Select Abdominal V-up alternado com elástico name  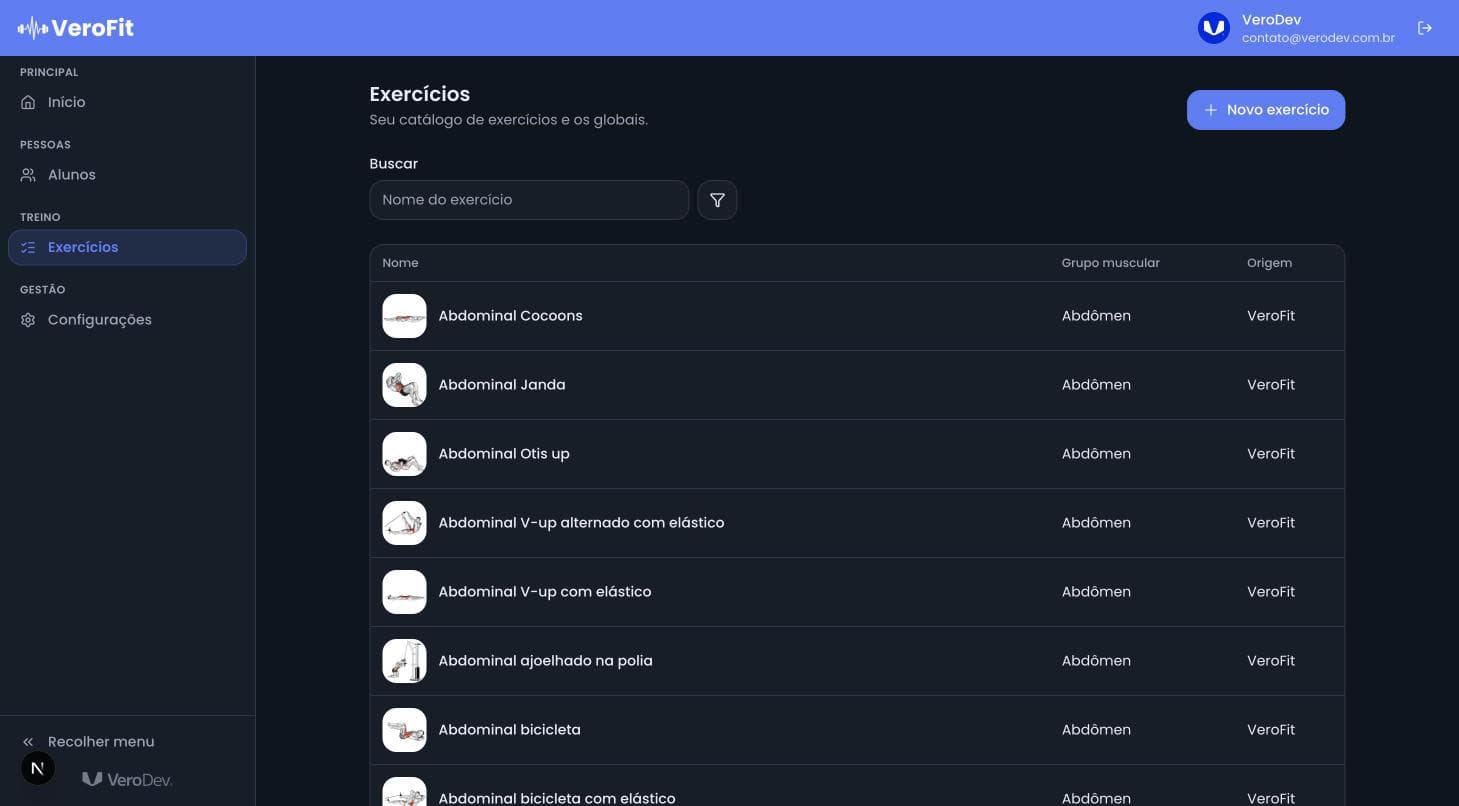point(581,523)
